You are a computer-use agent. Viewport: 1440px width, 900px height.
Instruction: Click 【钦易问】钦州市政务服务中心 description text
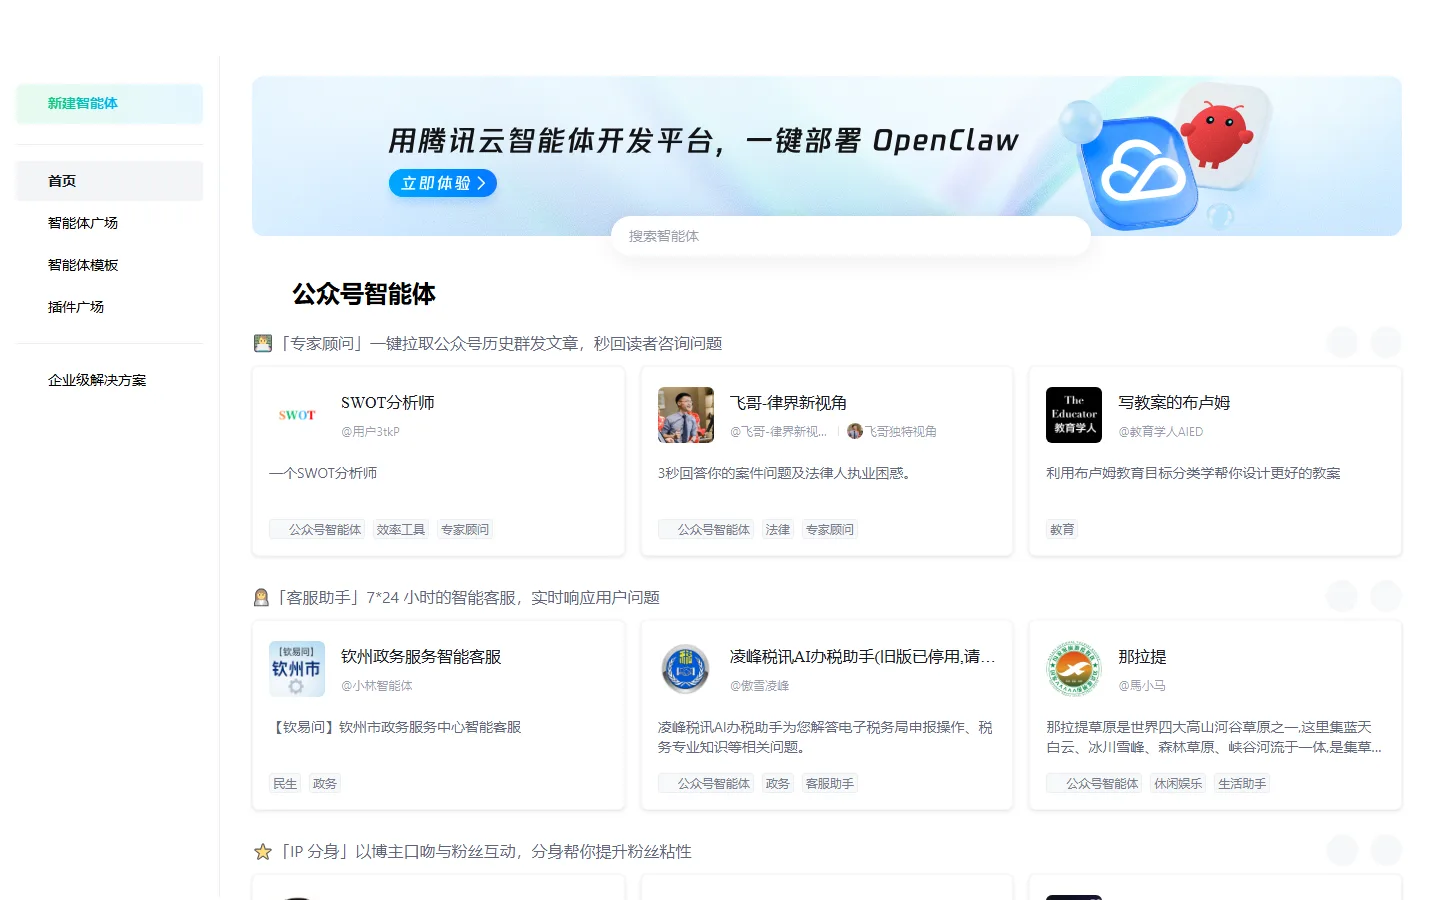pos(396,727)
